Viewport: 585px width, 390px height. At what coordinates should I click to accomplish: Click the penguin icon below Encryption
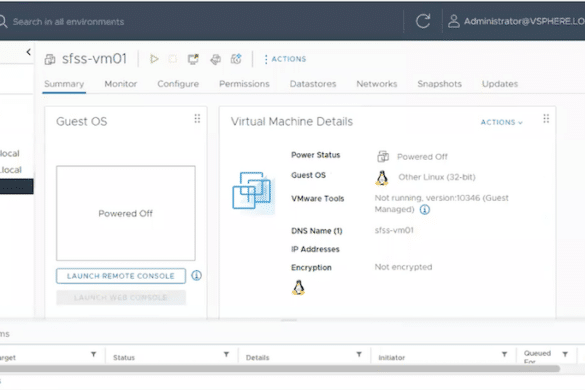coord(298,288)
